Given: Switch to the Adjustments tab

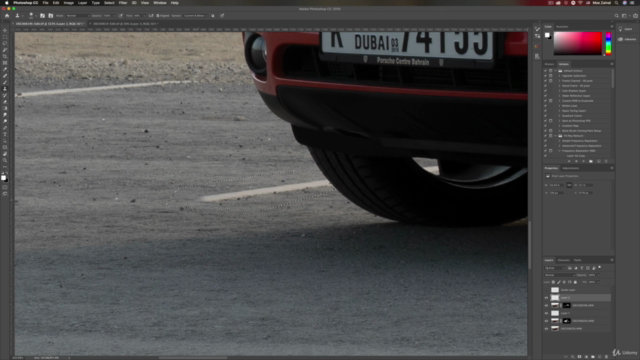Looking at the screenshot, I should click(571, 168).
